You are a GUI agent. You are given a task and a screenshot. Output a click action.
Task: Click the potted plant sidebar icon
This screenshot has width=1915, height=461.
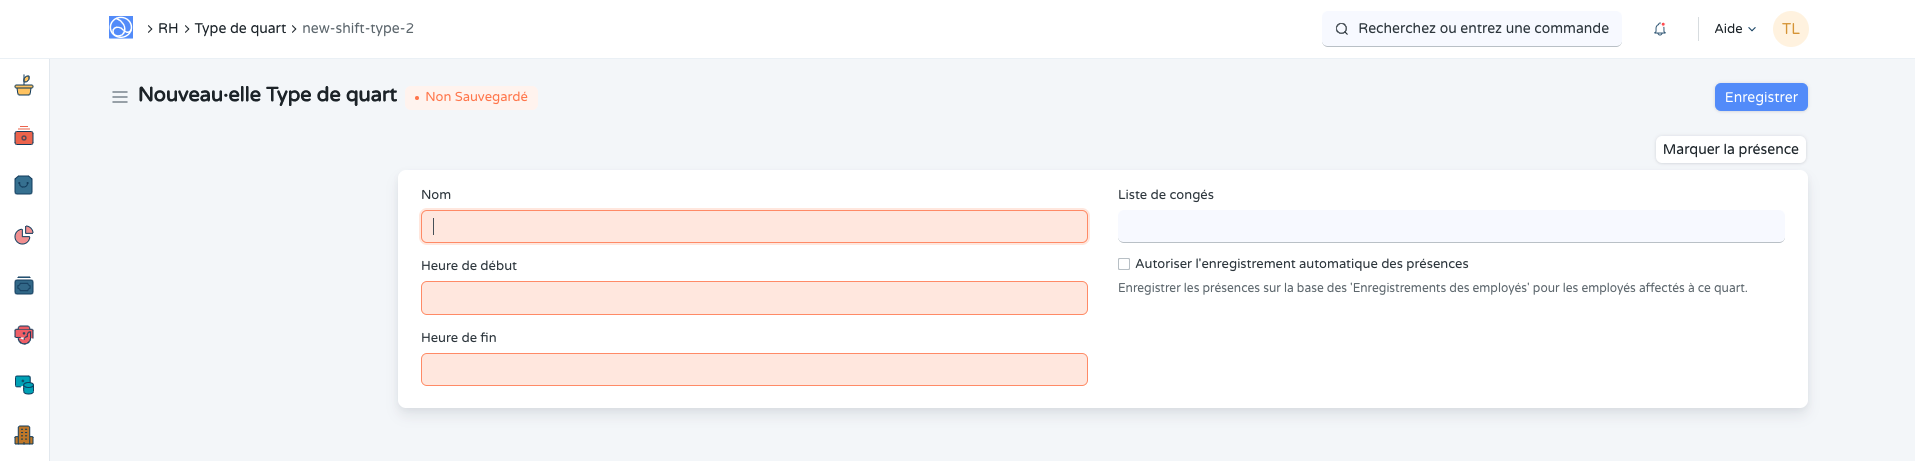(24, 86)
